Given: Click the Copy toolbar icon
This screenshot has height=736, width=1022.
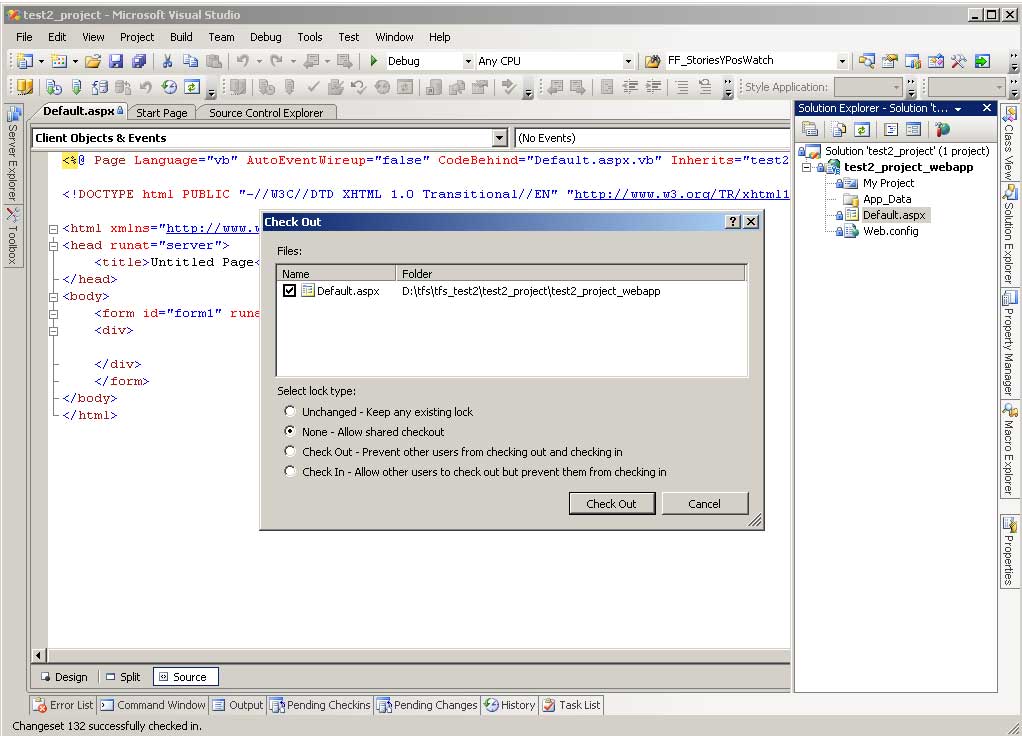Looking at the screenshot, I should pyautogui.click(x=190, y=61).
